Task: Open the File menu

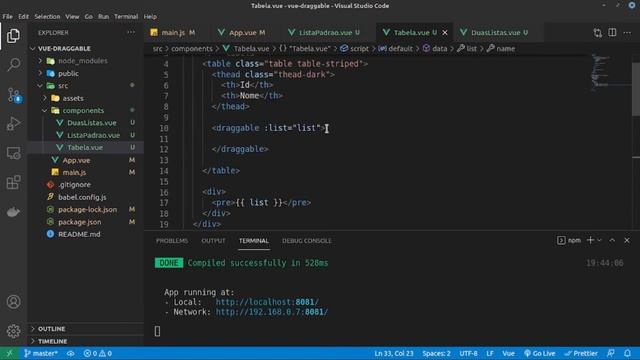Action: pos(8,17)
